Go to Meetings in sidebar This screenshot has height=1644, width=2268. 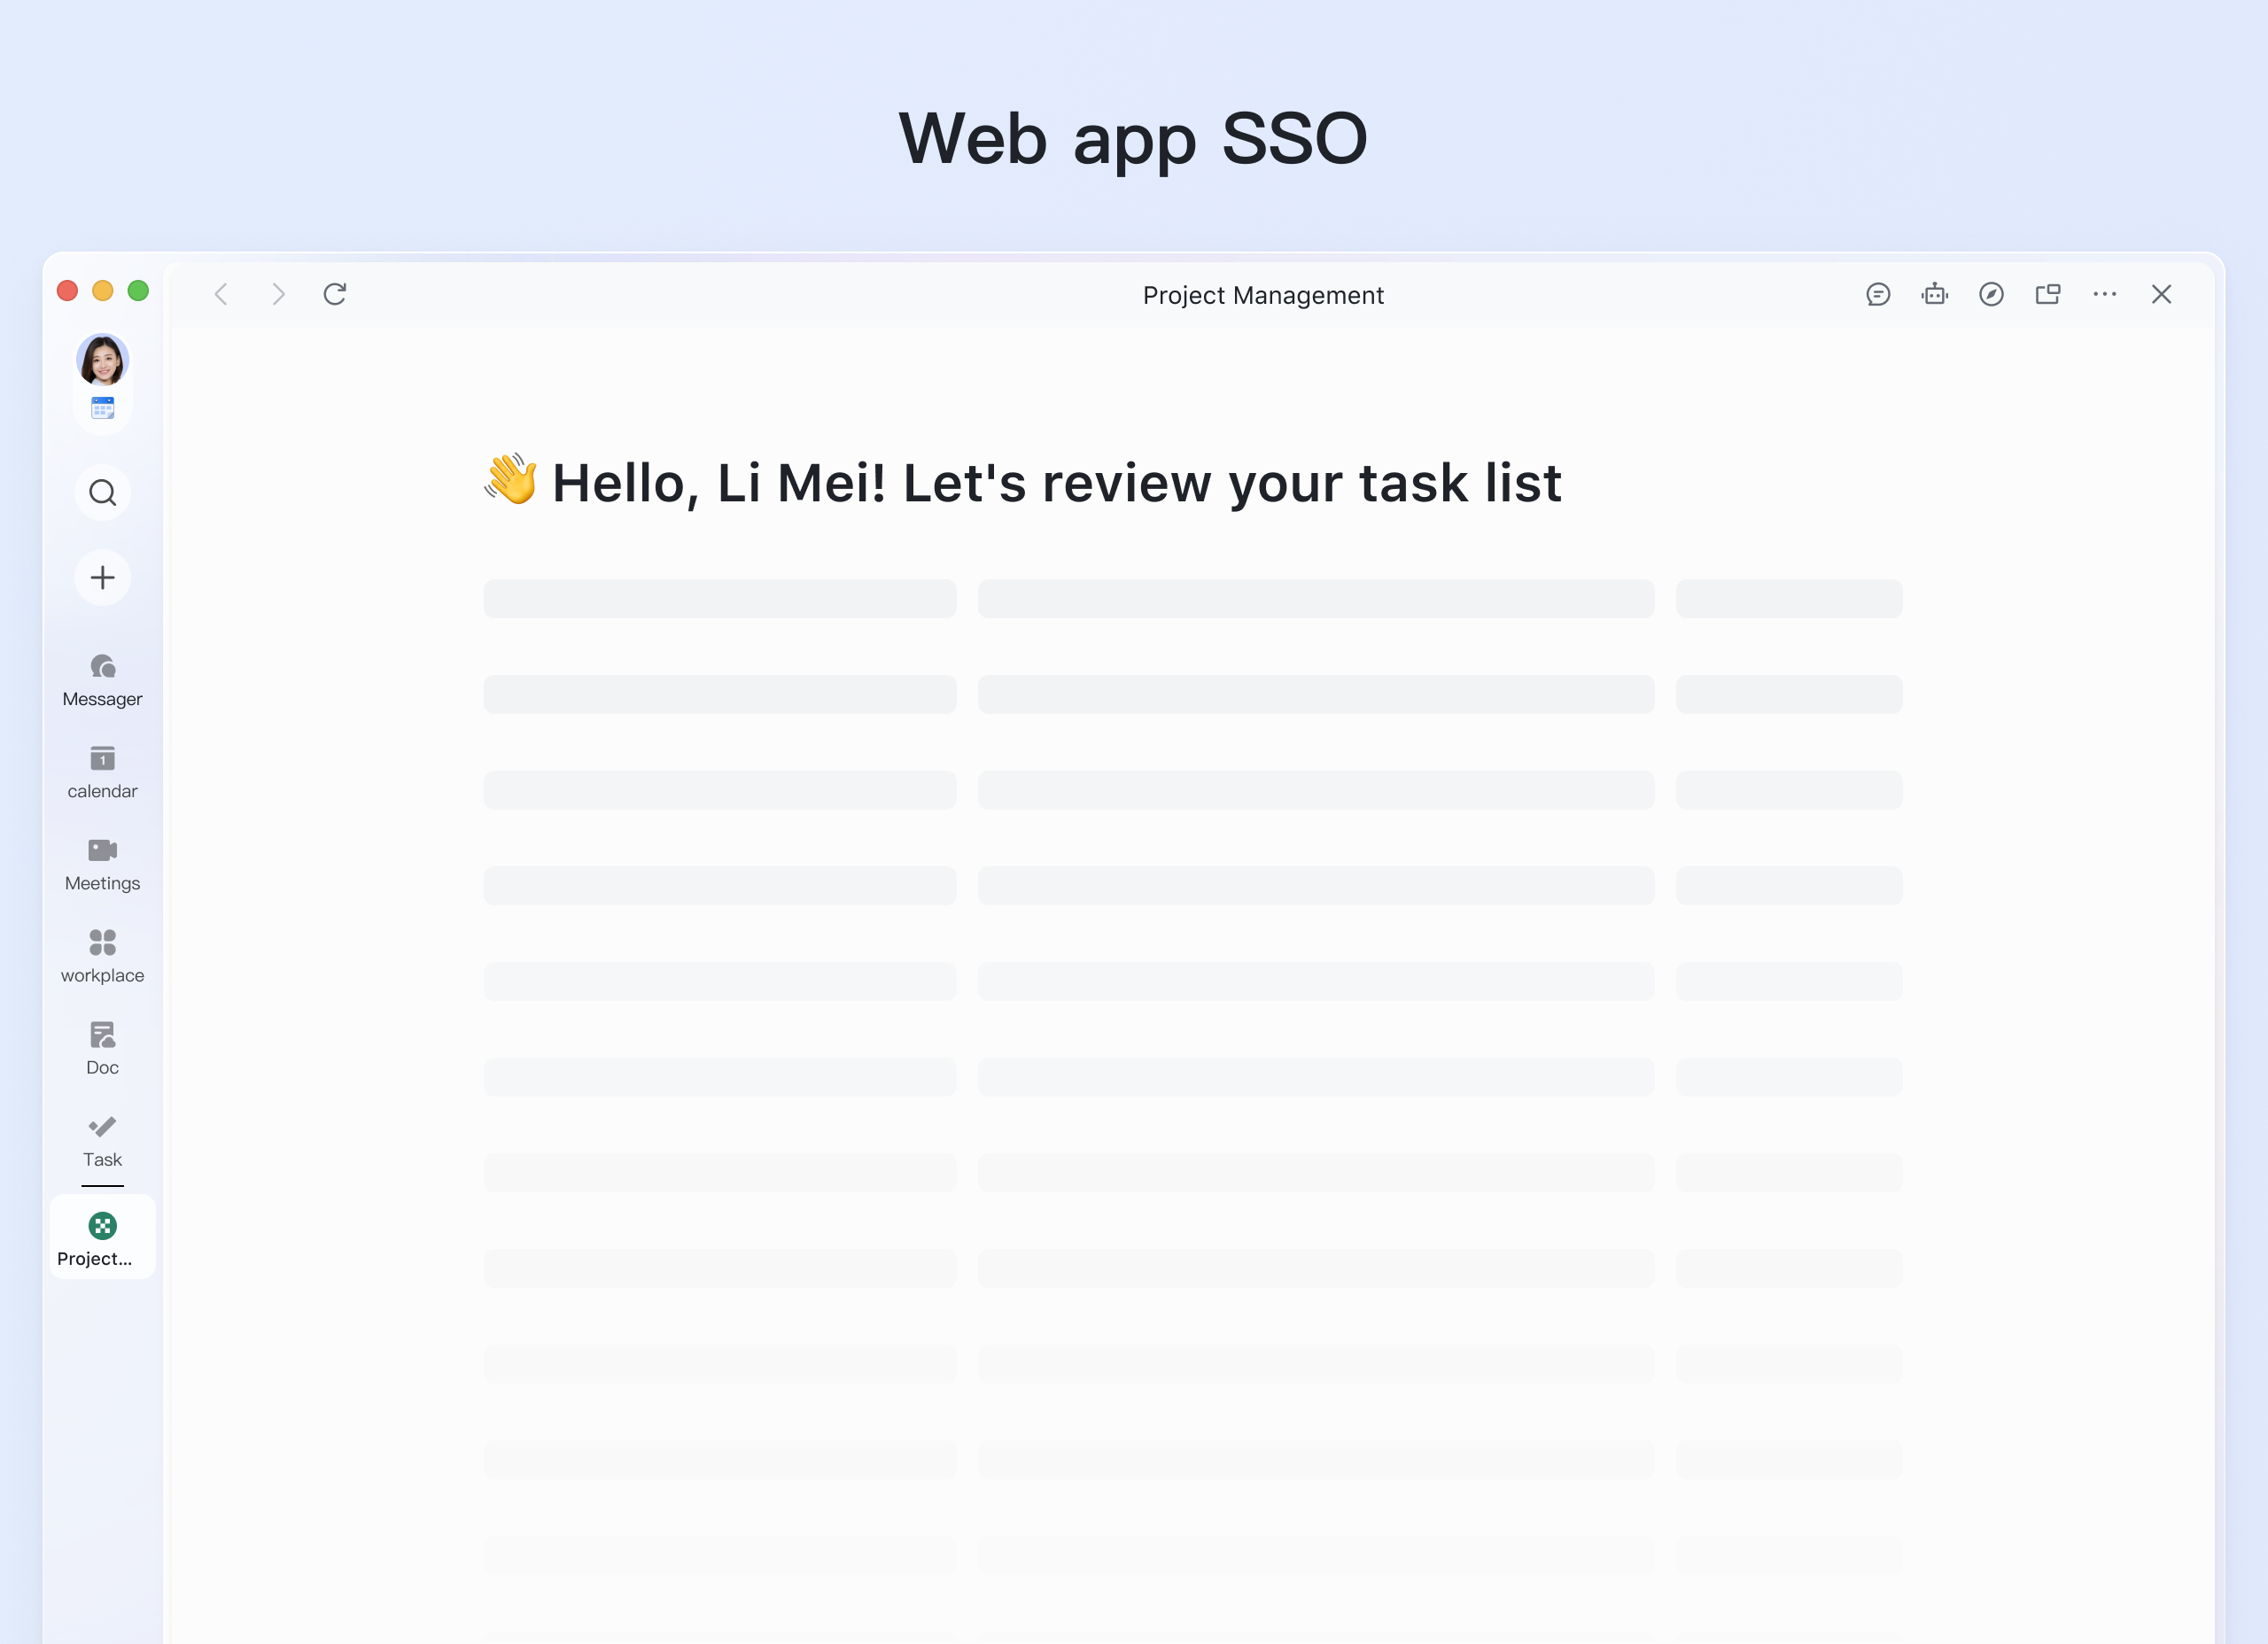(102, 864)
